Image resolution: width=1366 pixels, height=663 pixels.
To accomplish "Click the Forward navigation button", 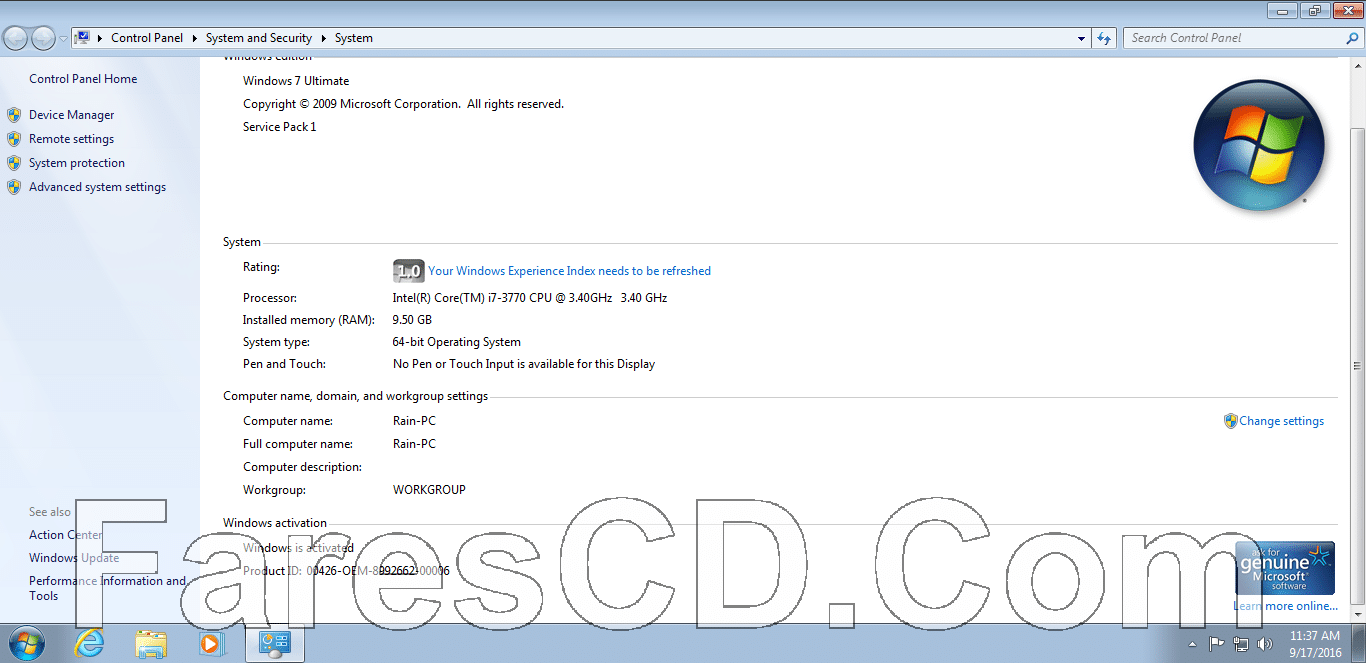I will 43,38.
